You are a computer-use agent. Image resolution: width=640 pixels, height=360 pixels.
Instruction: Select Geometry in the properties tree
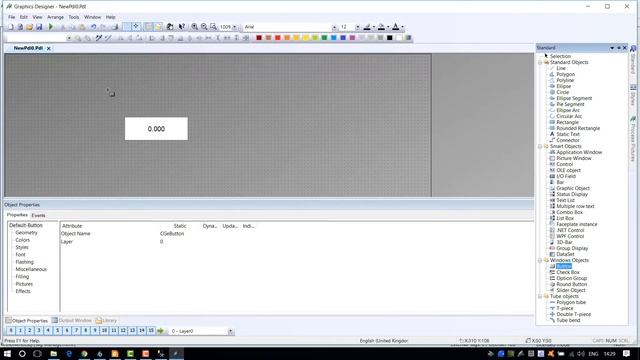click(x=27, y=233)
